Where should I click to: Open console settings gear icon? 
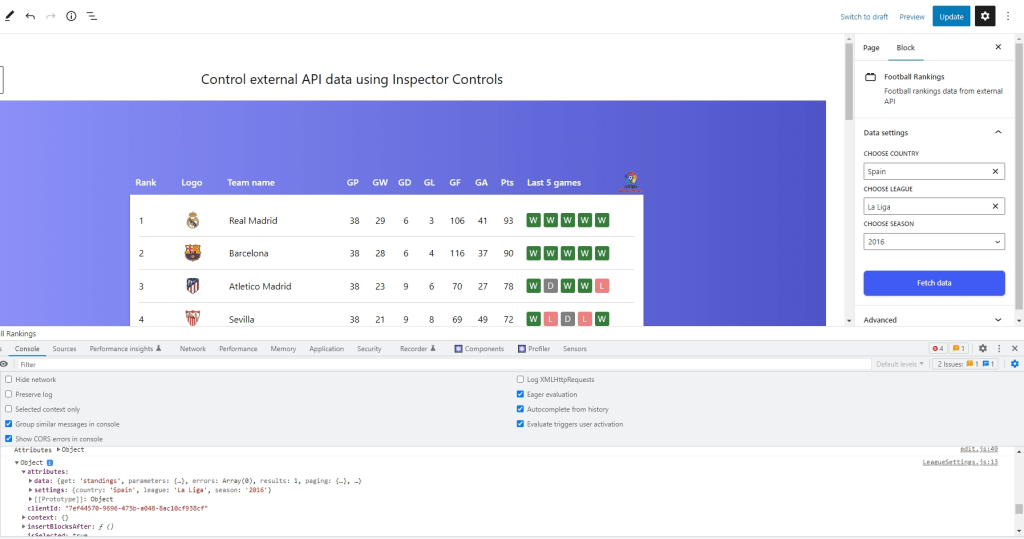point(1015,364)
